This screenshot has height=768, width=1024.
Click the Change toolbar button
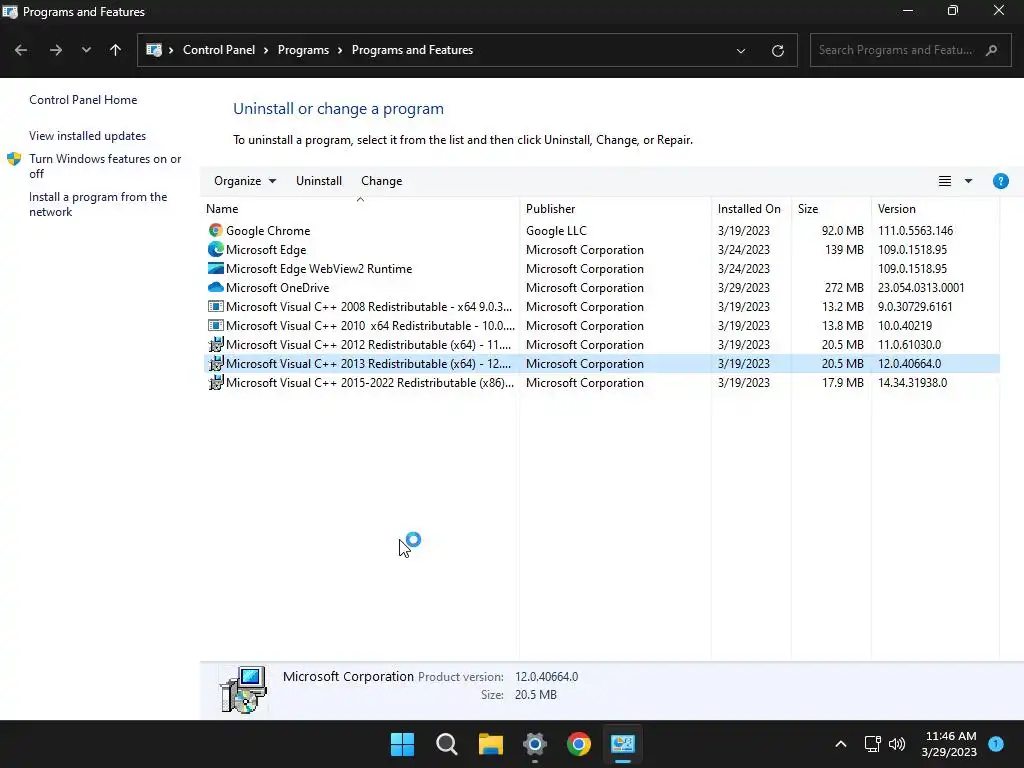point(381,181)
